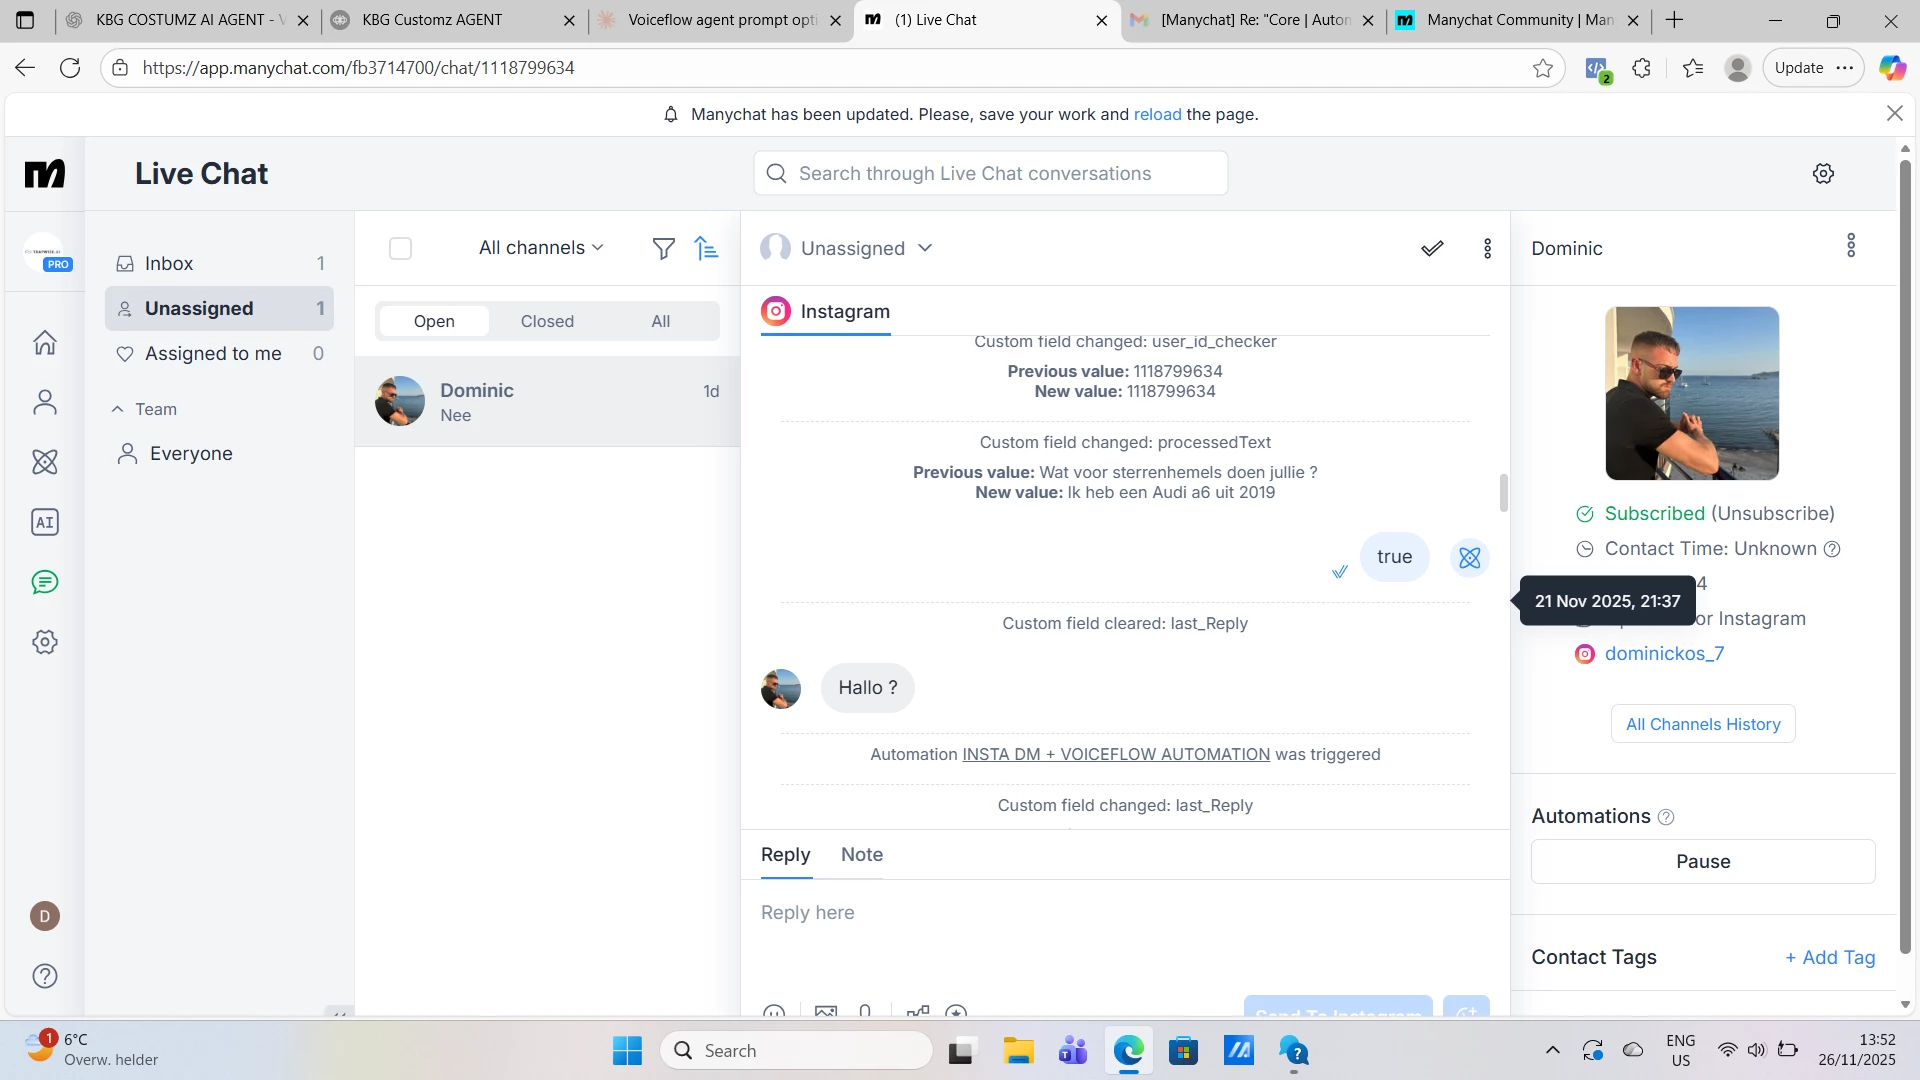
Task: Expand the All channels dropdown
Action: click(x=541, y=248)
